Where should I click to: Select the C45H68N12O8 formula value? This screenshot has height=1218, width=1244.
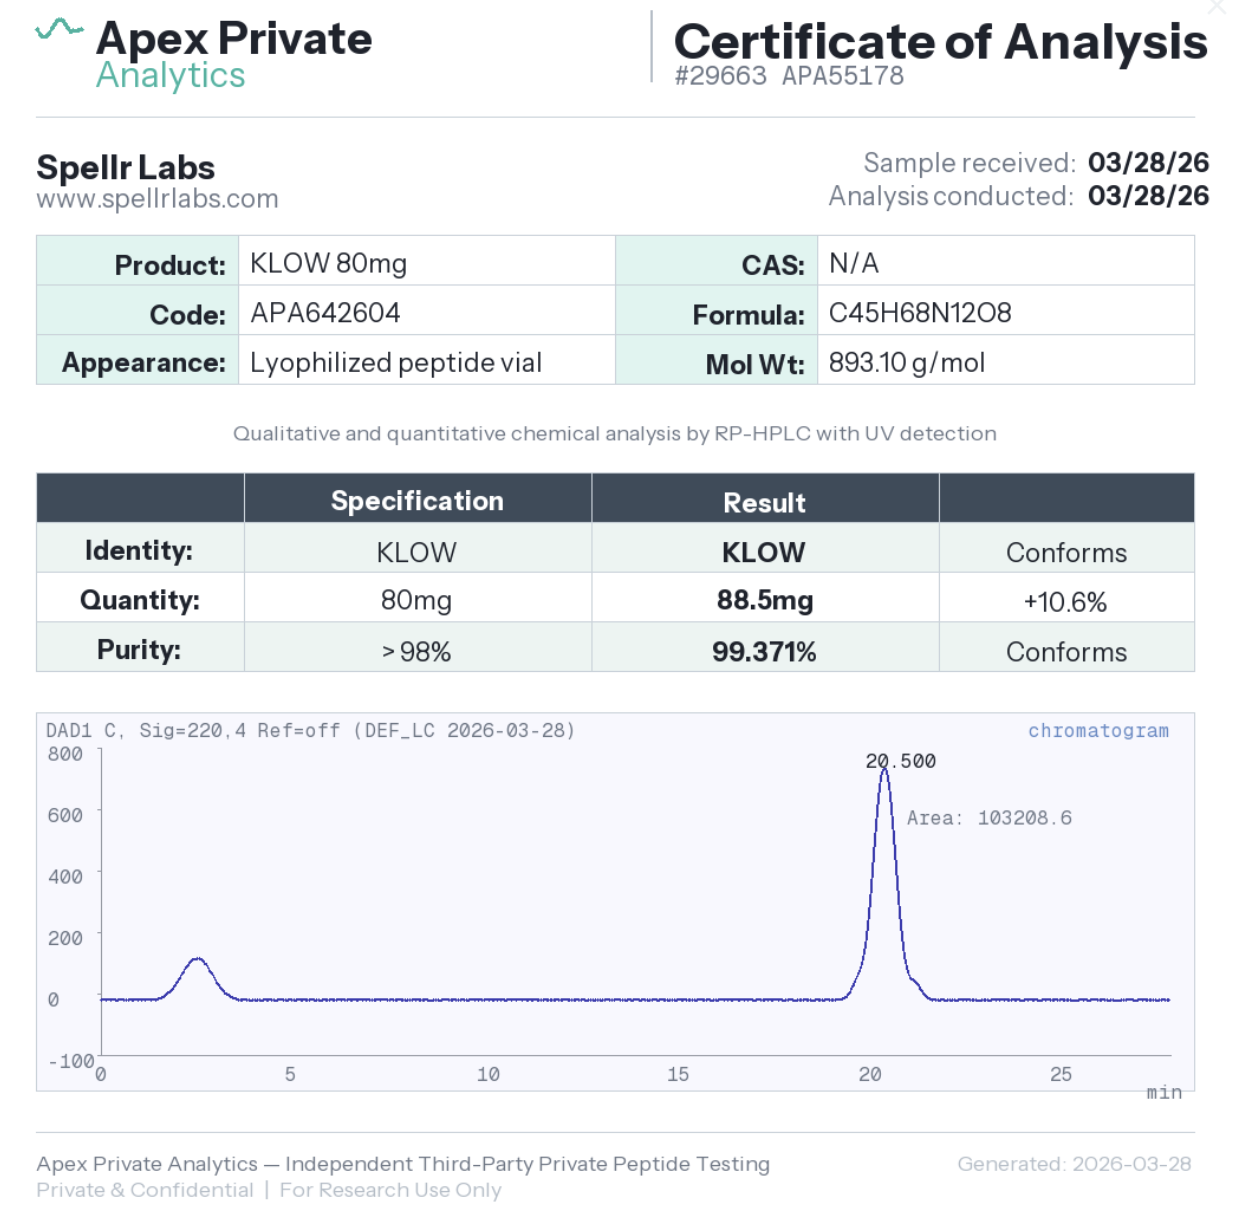(920, 313)
